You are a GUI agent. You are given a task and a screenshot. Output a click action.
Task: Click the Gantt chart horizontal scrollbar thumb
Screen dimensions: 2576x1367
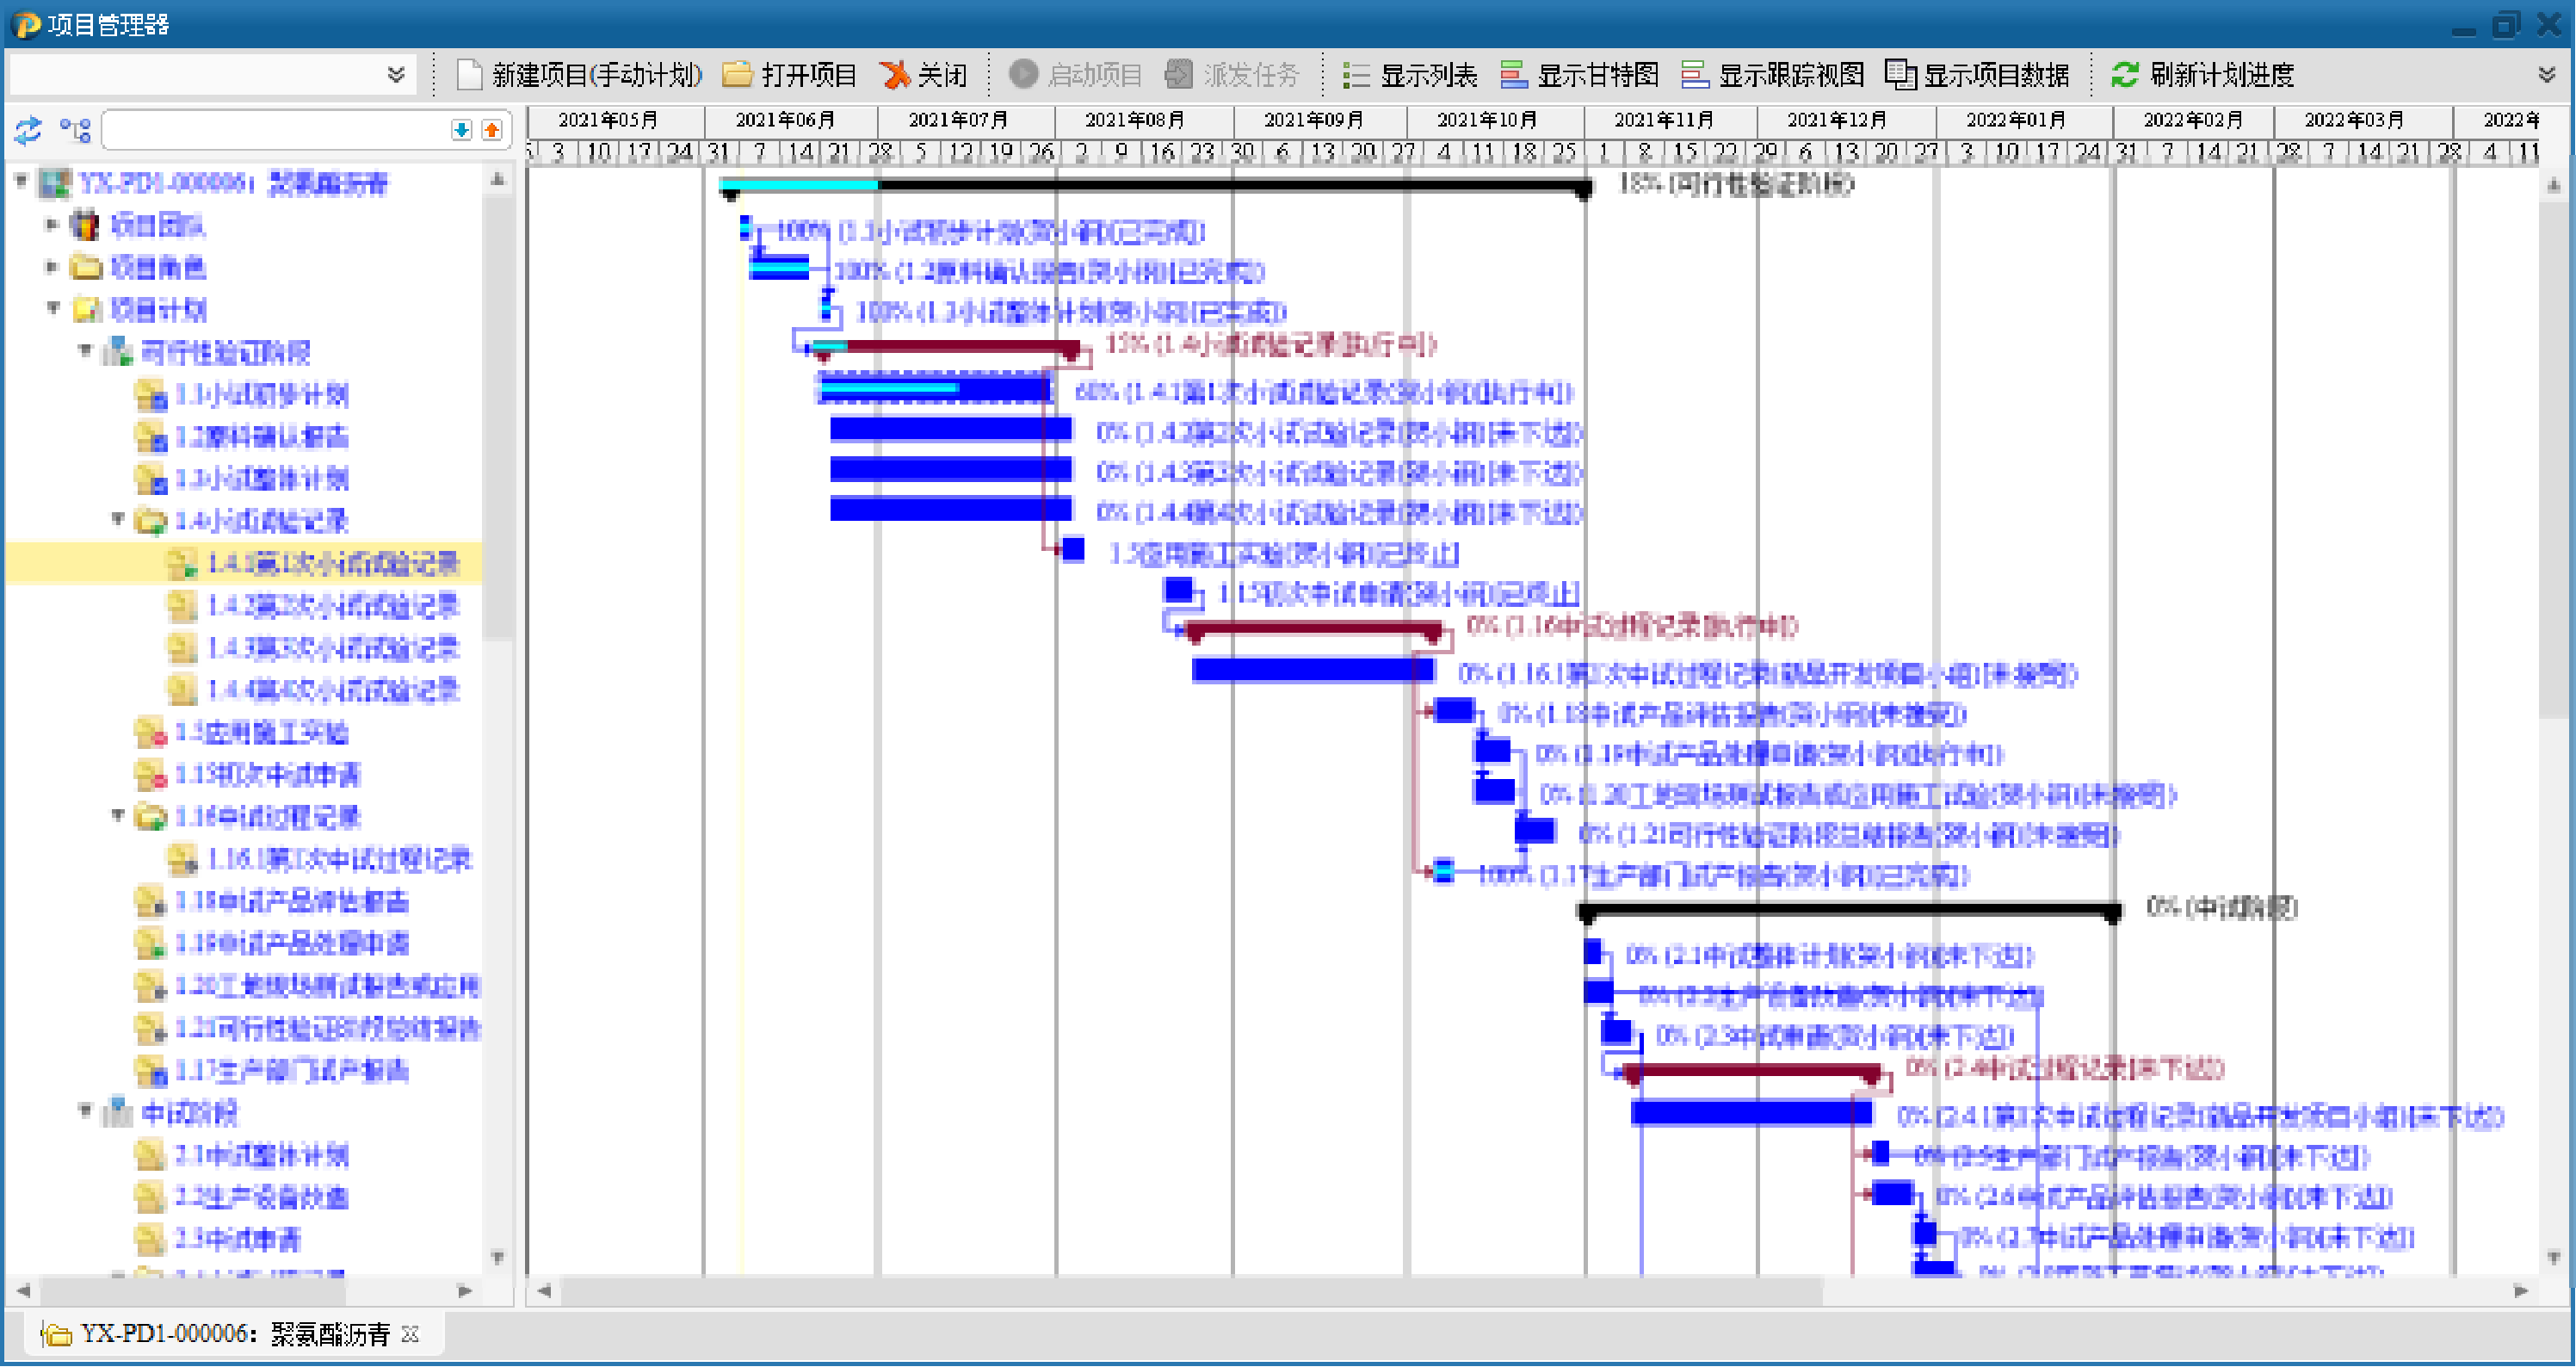(x=1190, y=1291)
